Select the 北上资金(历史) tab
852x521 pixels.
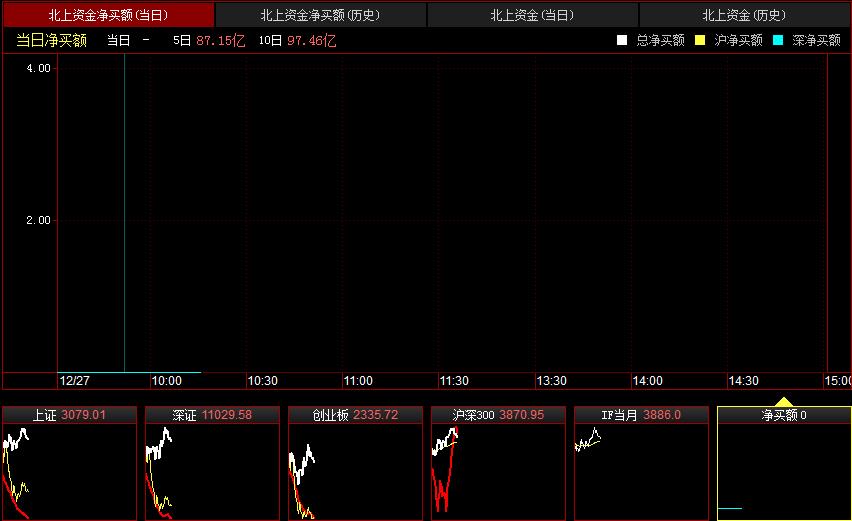744,15
